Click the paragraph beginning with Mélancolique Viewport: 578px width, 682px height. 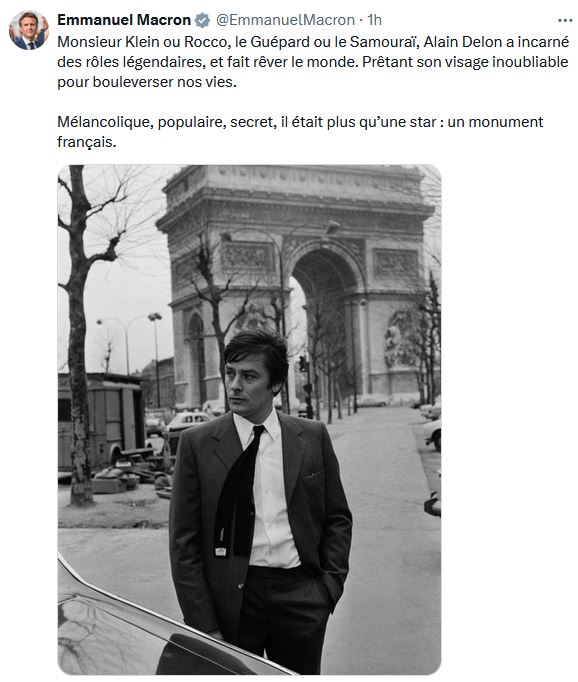click(x=300, y=132)
